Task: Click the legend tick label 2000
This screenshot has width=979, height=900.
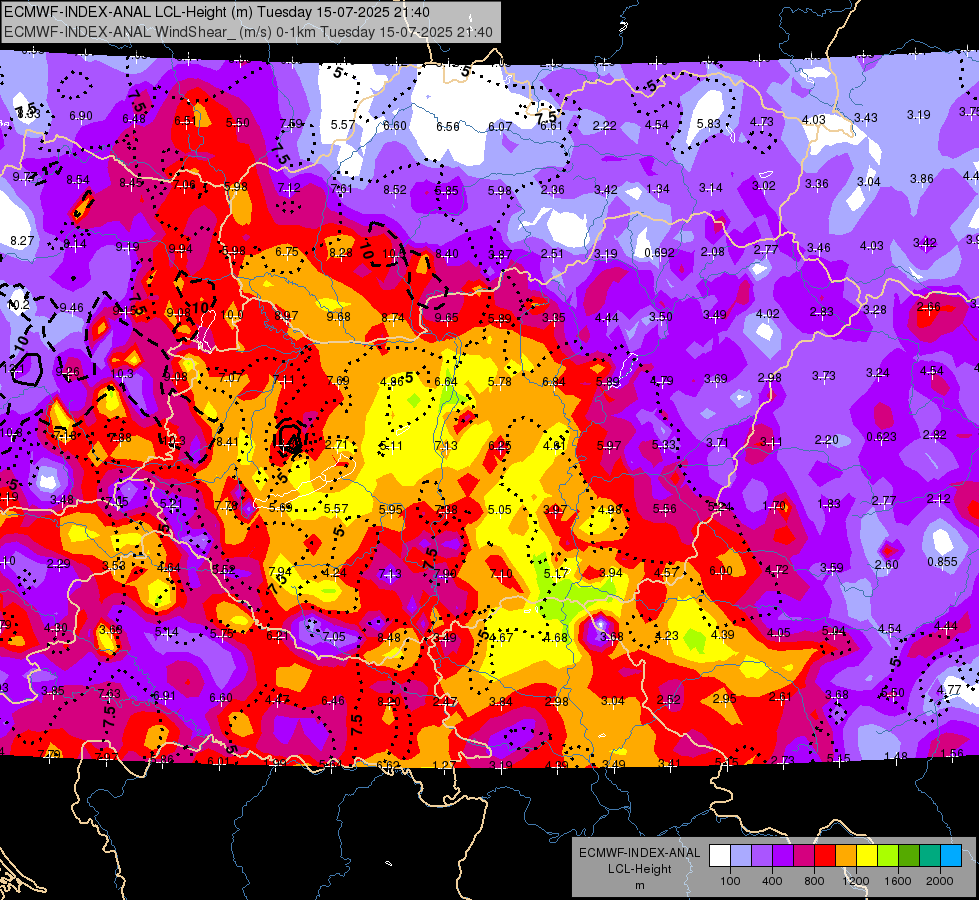Action: click(940, 881)
